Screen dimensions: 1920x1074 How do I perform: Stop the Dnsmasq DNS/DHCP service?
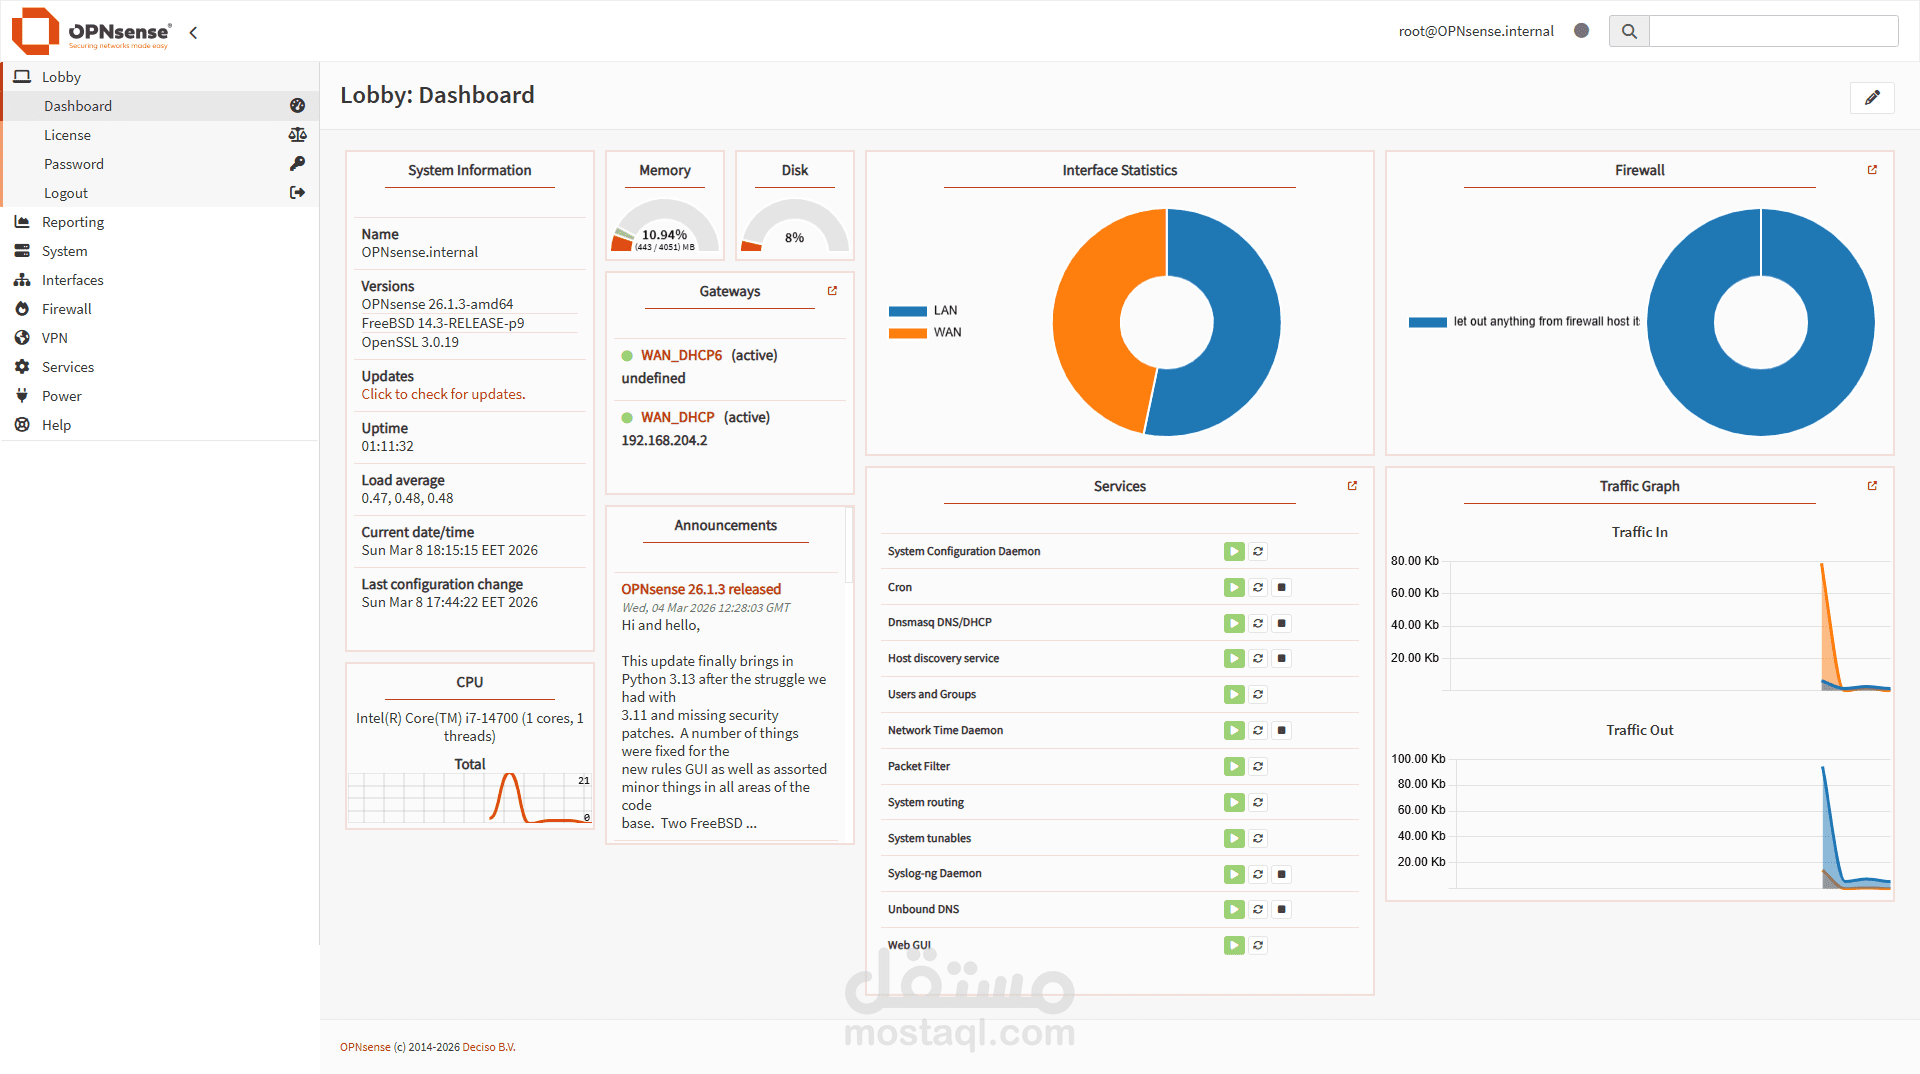click(1282, 623)
